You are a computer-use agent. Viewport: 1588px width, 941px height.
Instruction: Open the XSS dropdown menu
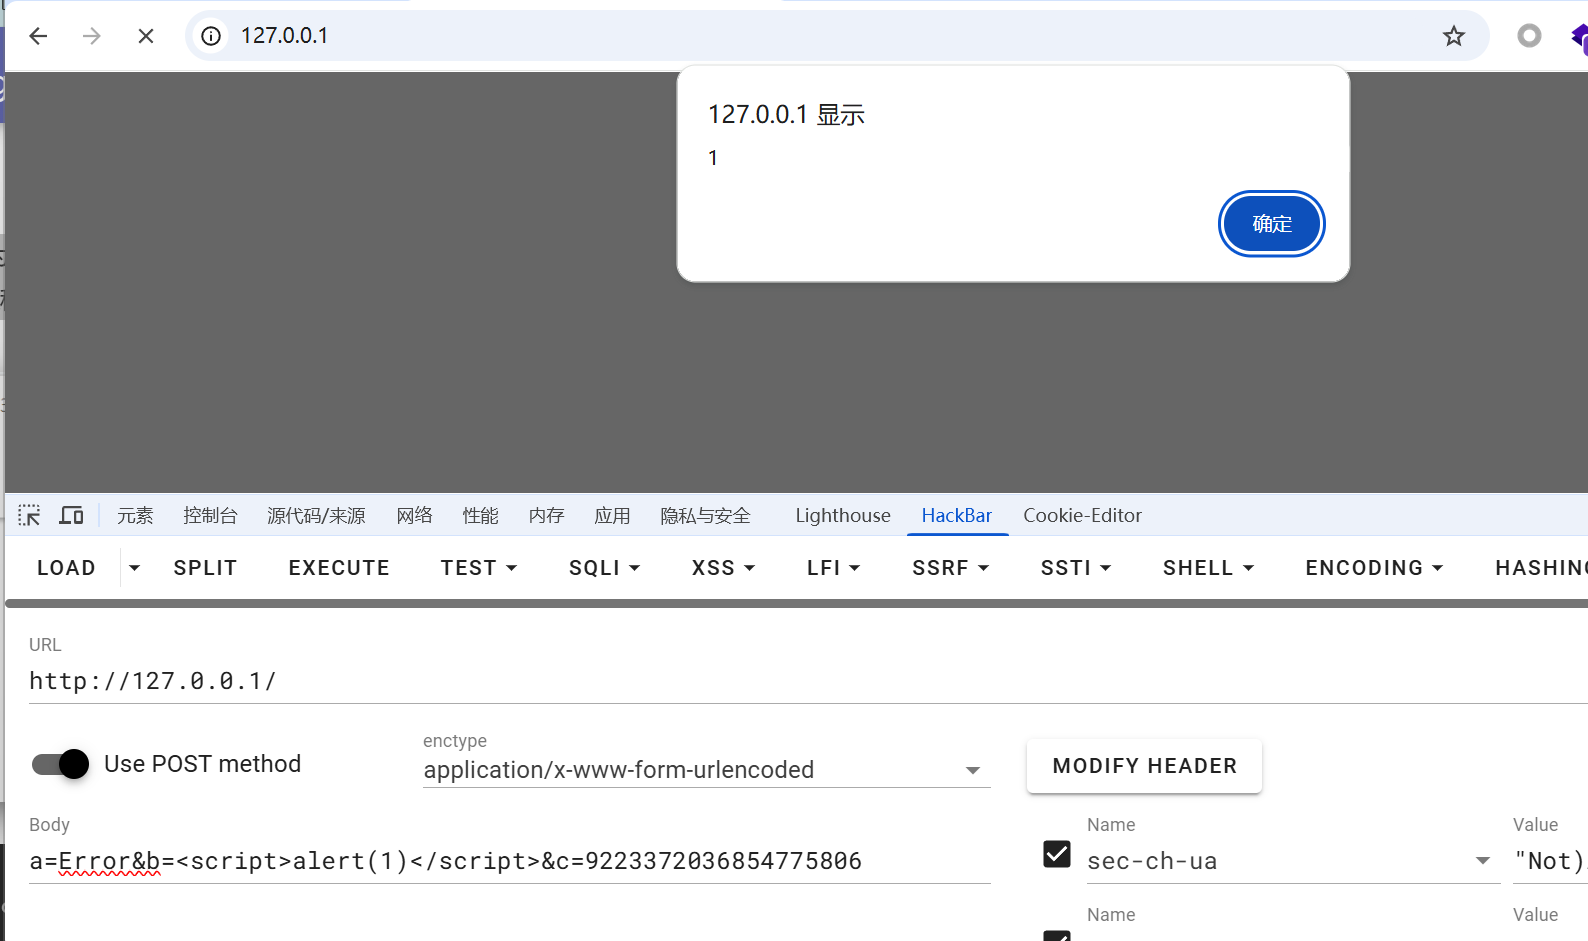(723, 568)
